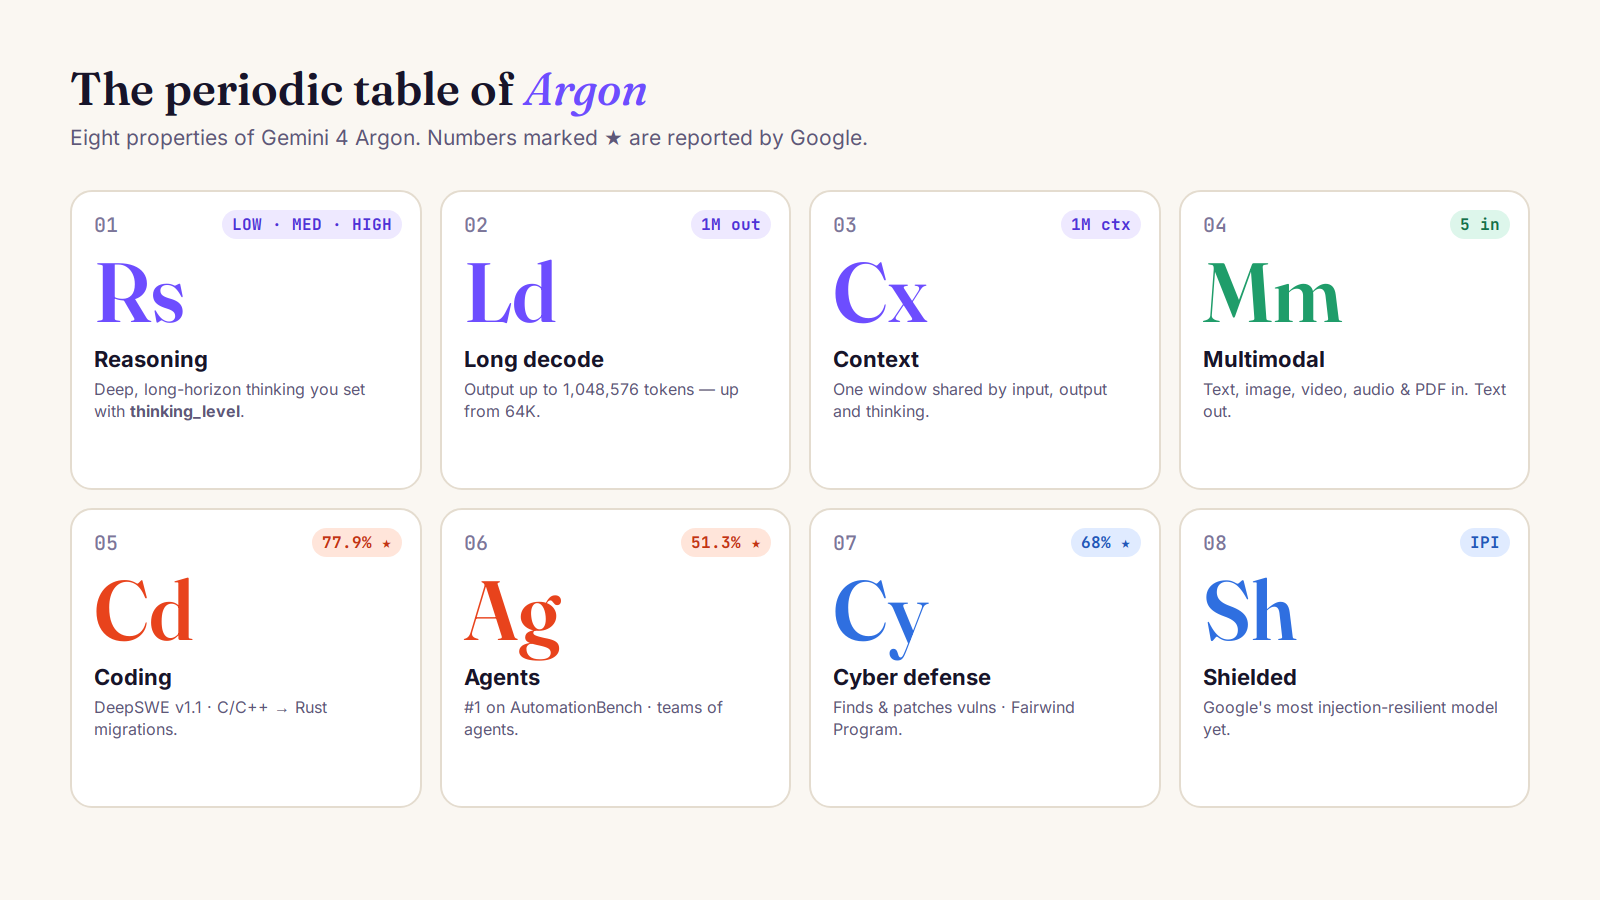Click the blue Sh element symbol

point(1250,611)
